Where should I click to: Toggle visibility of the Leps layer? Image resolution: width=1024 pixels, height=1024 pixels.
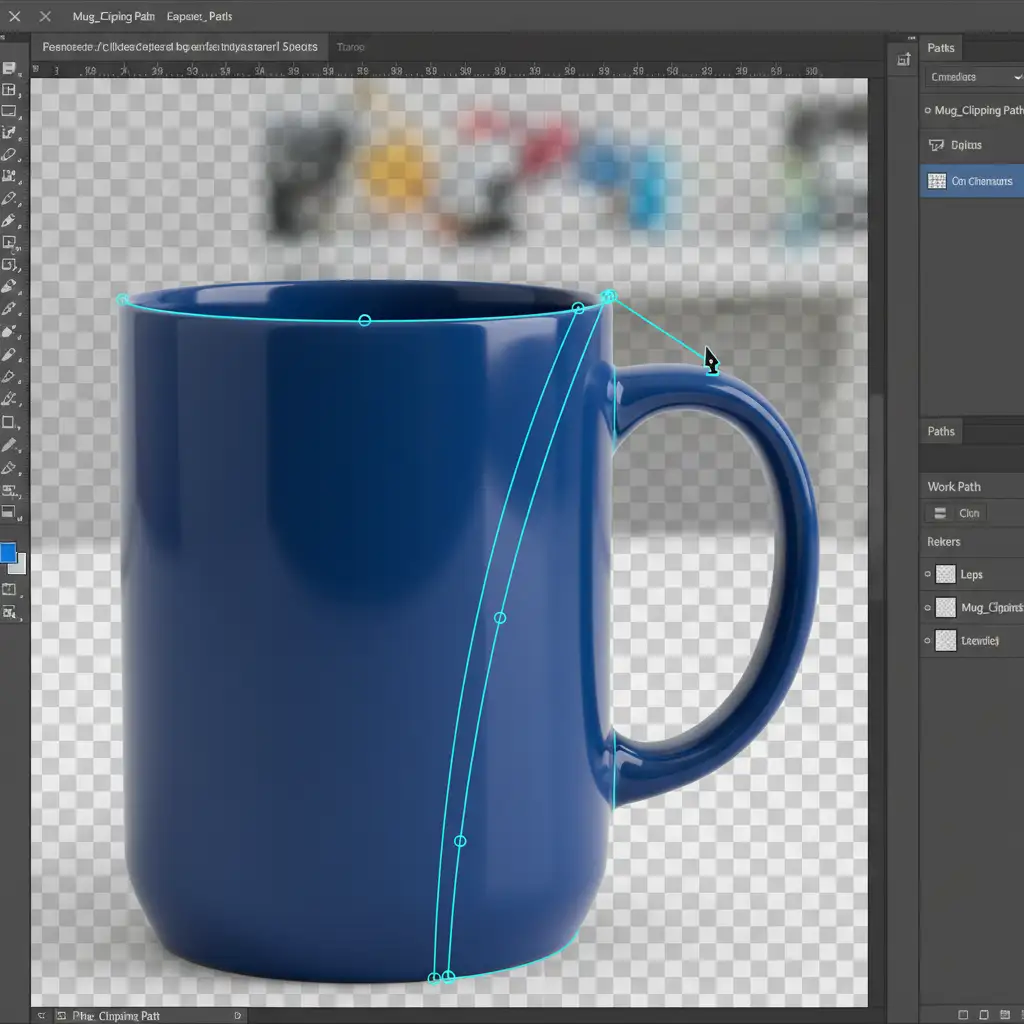click(928, 575)
